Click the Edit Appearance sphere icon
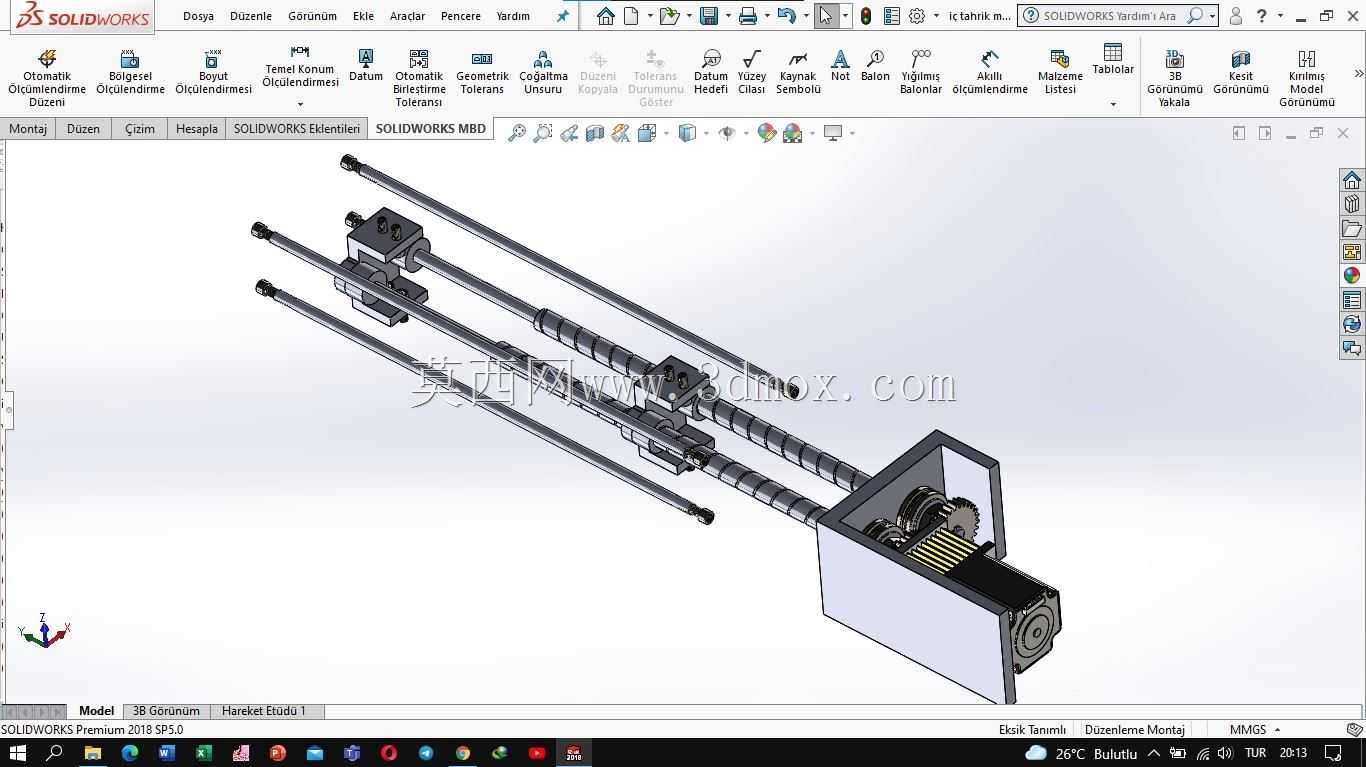1366x767 pixels. tap(767, 133)
